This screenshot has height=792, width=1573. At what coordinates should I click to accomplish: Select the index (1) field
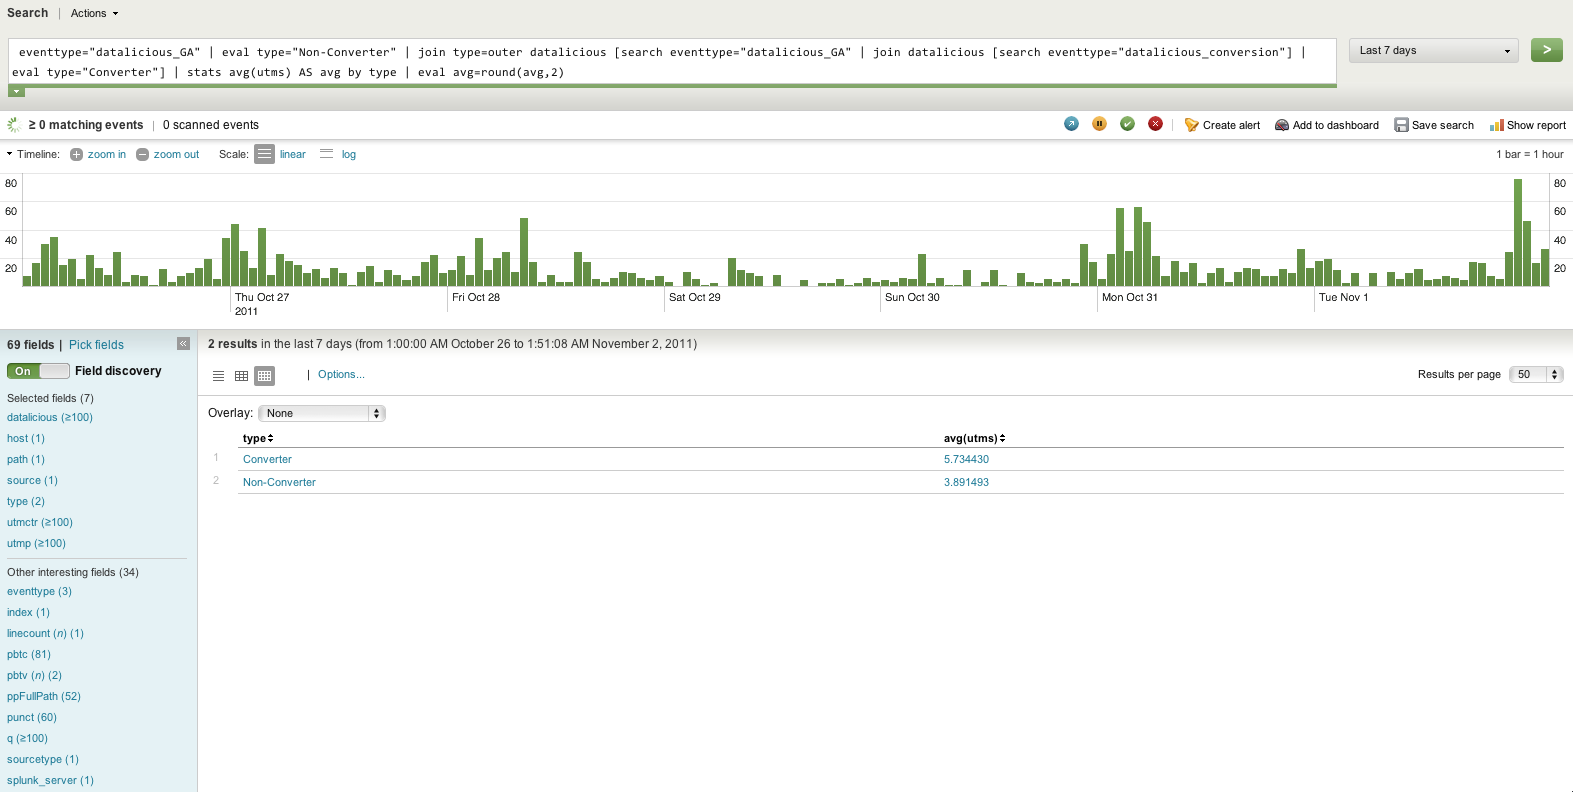pos(28,612)
